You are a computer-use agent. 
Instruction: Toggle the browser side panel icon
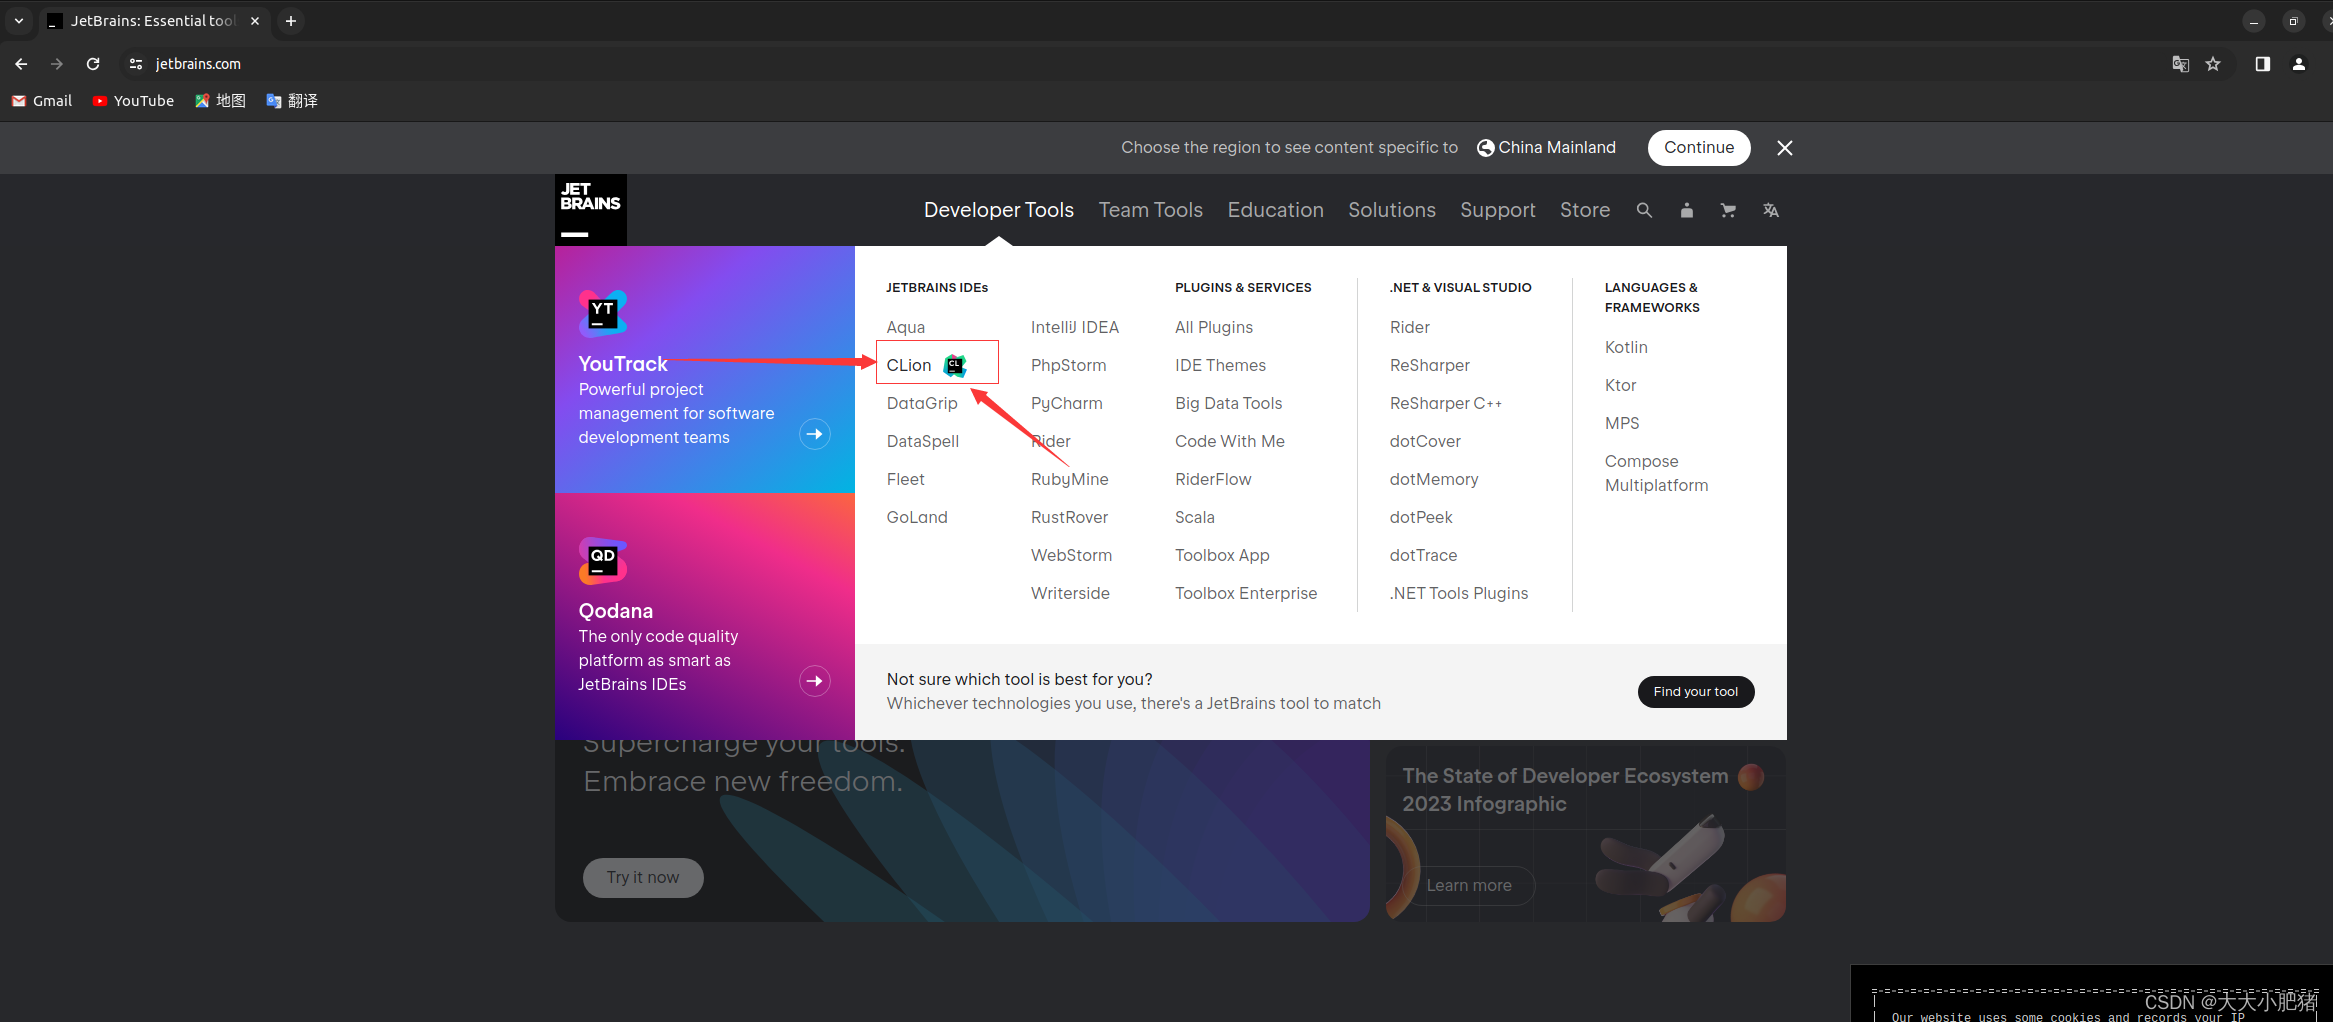2262,64
